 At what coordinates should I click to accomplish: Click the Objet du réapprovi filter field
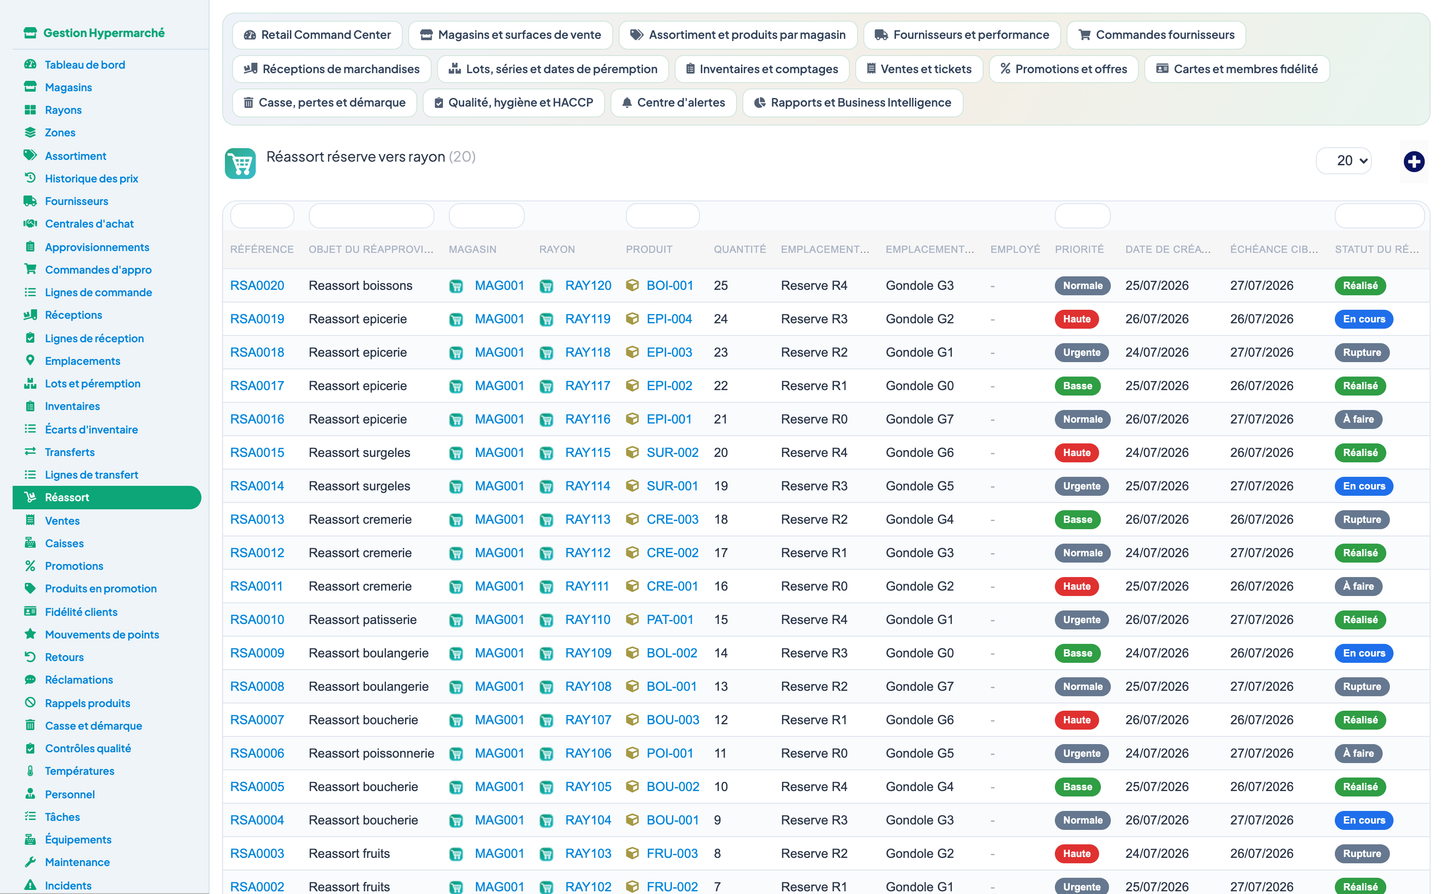[371, 216]
